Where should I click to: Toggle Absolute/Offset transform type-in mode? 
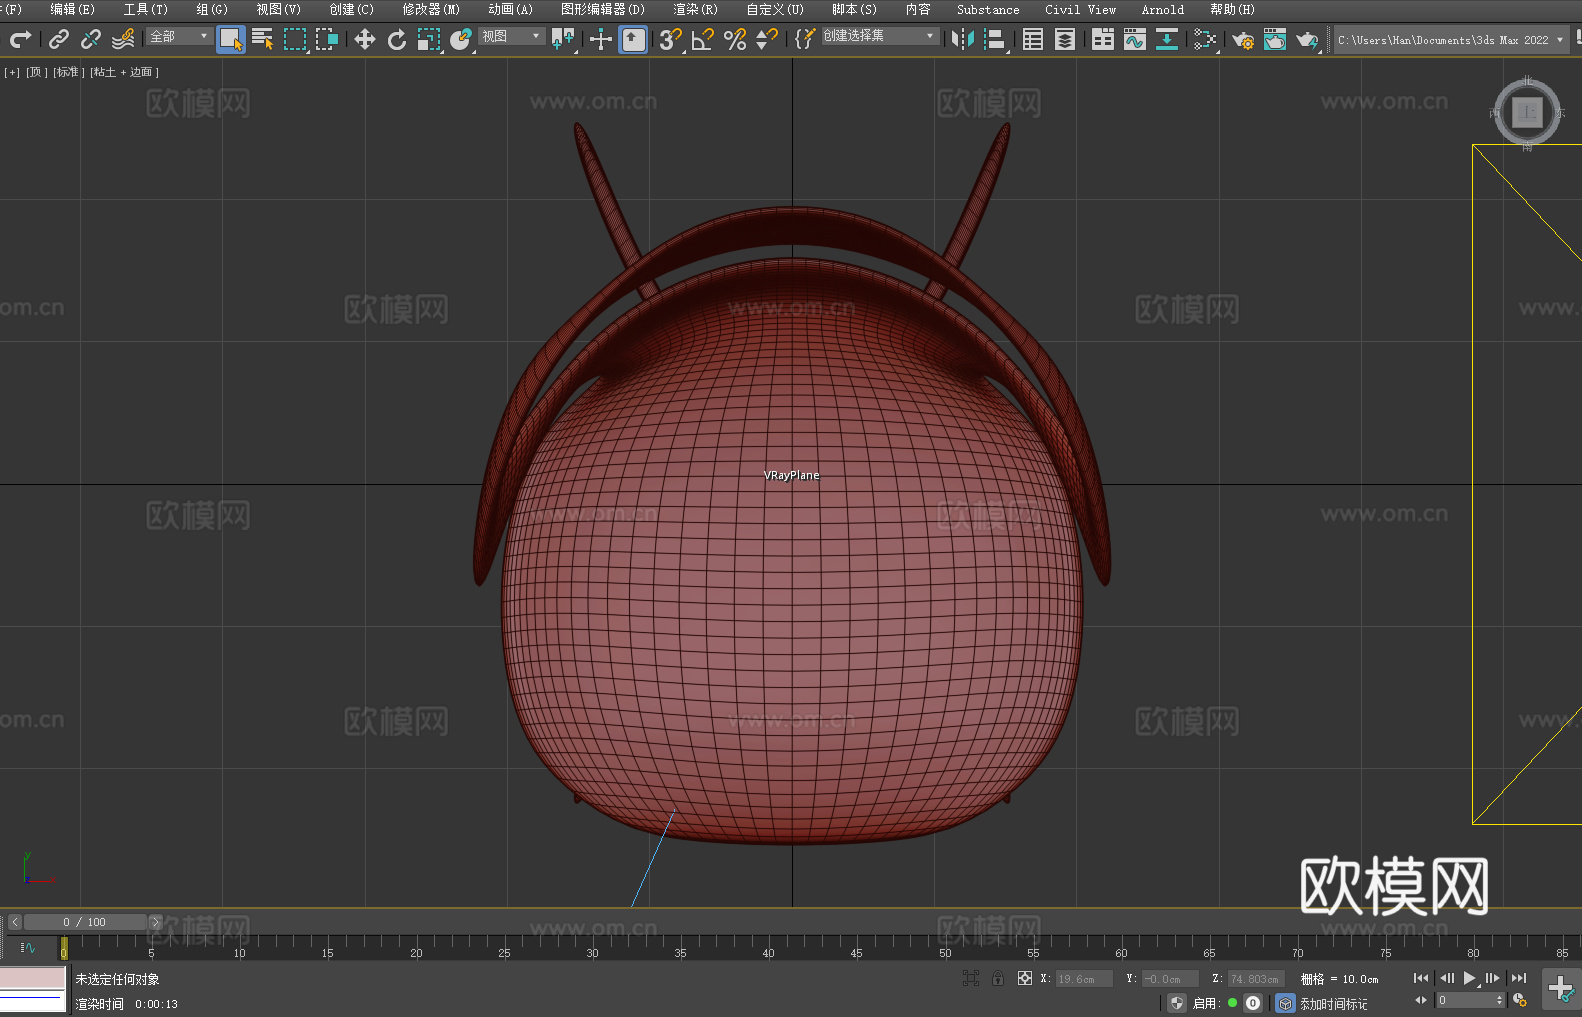tap(1025, 979)
